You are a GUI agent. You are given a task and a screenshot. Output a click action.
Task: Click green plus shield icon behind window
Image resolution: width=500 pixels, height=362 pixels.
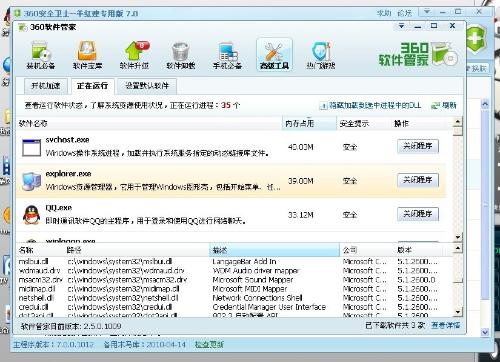(x=476, y=39)
